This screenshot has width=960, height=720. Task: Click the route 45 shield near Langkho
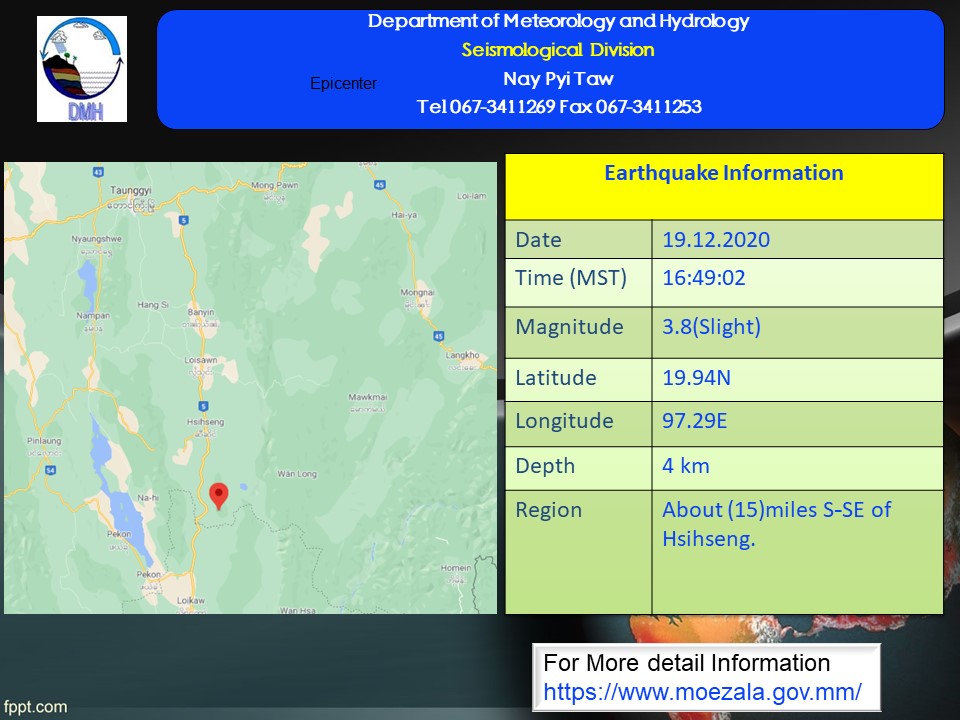tap(439, 337)
